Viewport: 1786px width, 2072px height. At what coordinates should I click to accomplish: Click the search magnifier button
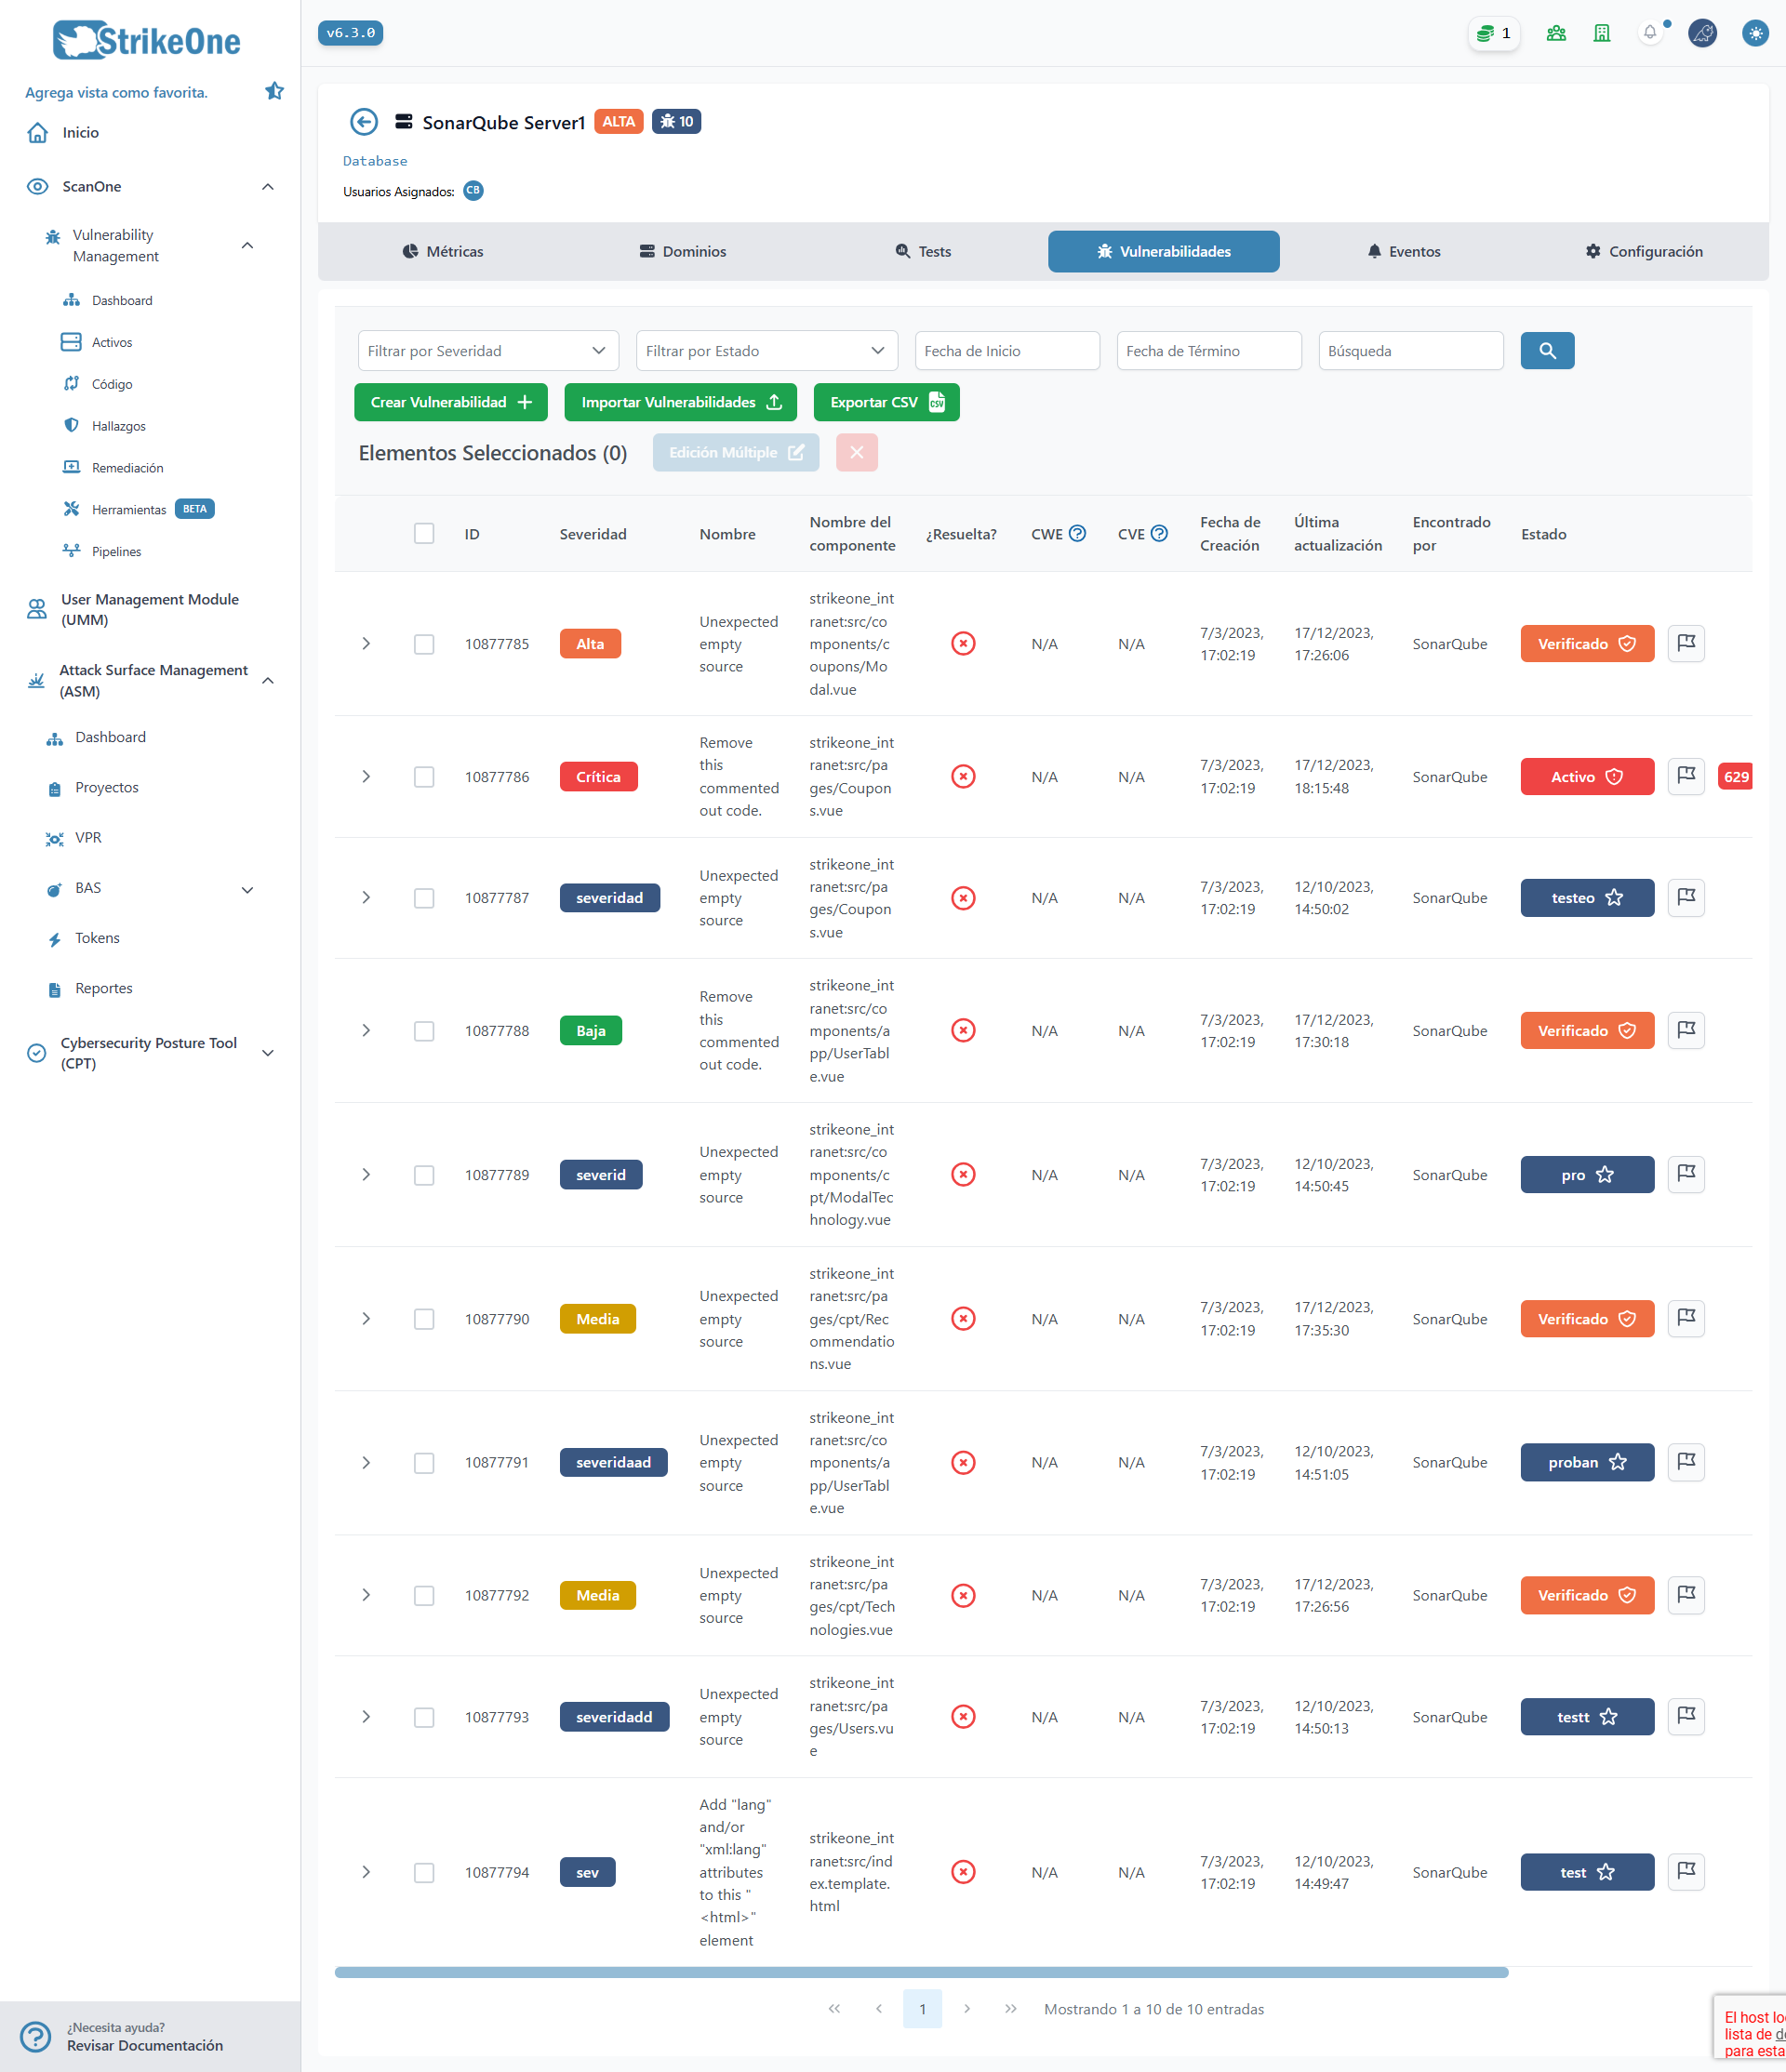(1547, 351)
